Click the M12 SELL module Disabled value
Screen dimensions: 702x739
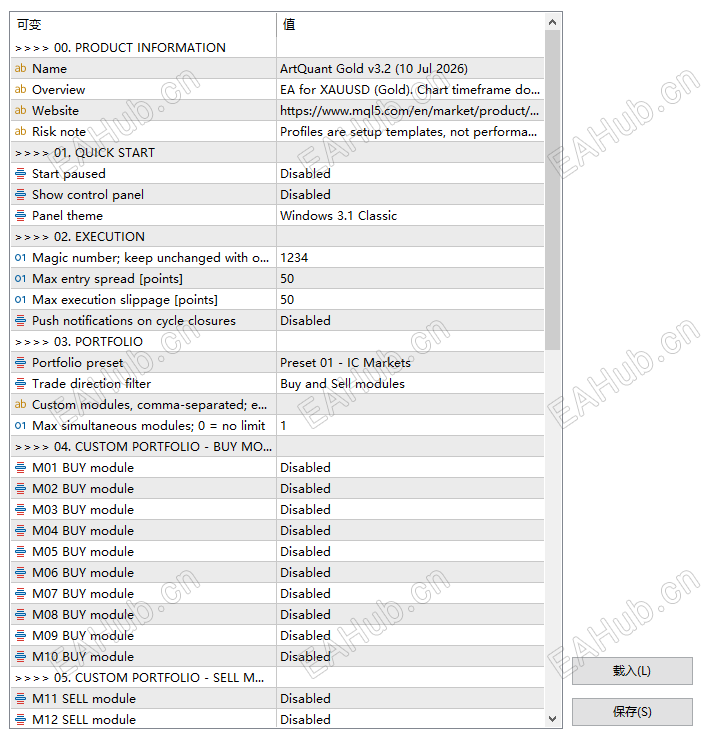pyautogui.click(x=410, y=719)
